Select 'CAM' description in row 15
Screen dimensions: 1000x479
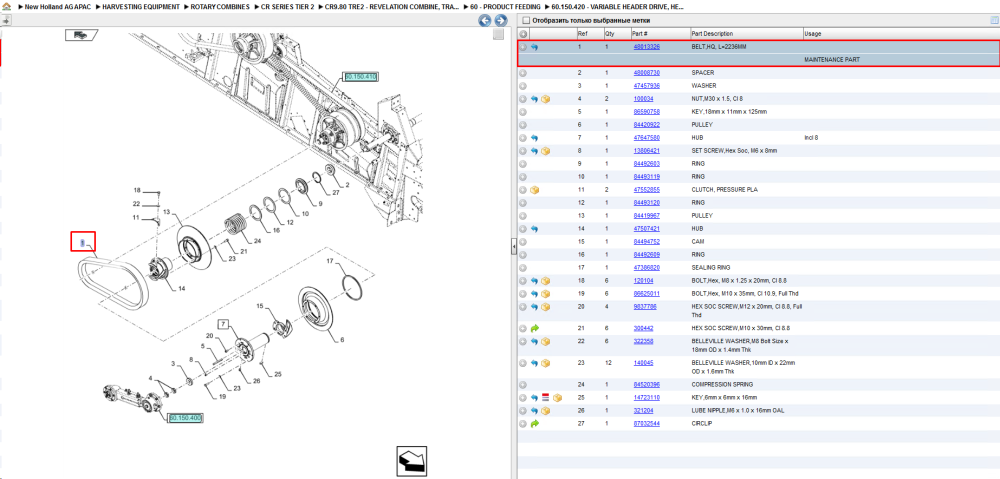click(697, 242)
